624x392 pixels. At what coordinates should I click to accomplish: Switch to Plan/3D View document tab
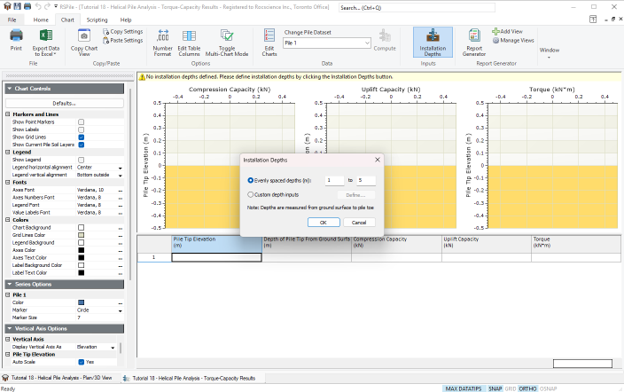pyautogui.click(x=57, y=378)
